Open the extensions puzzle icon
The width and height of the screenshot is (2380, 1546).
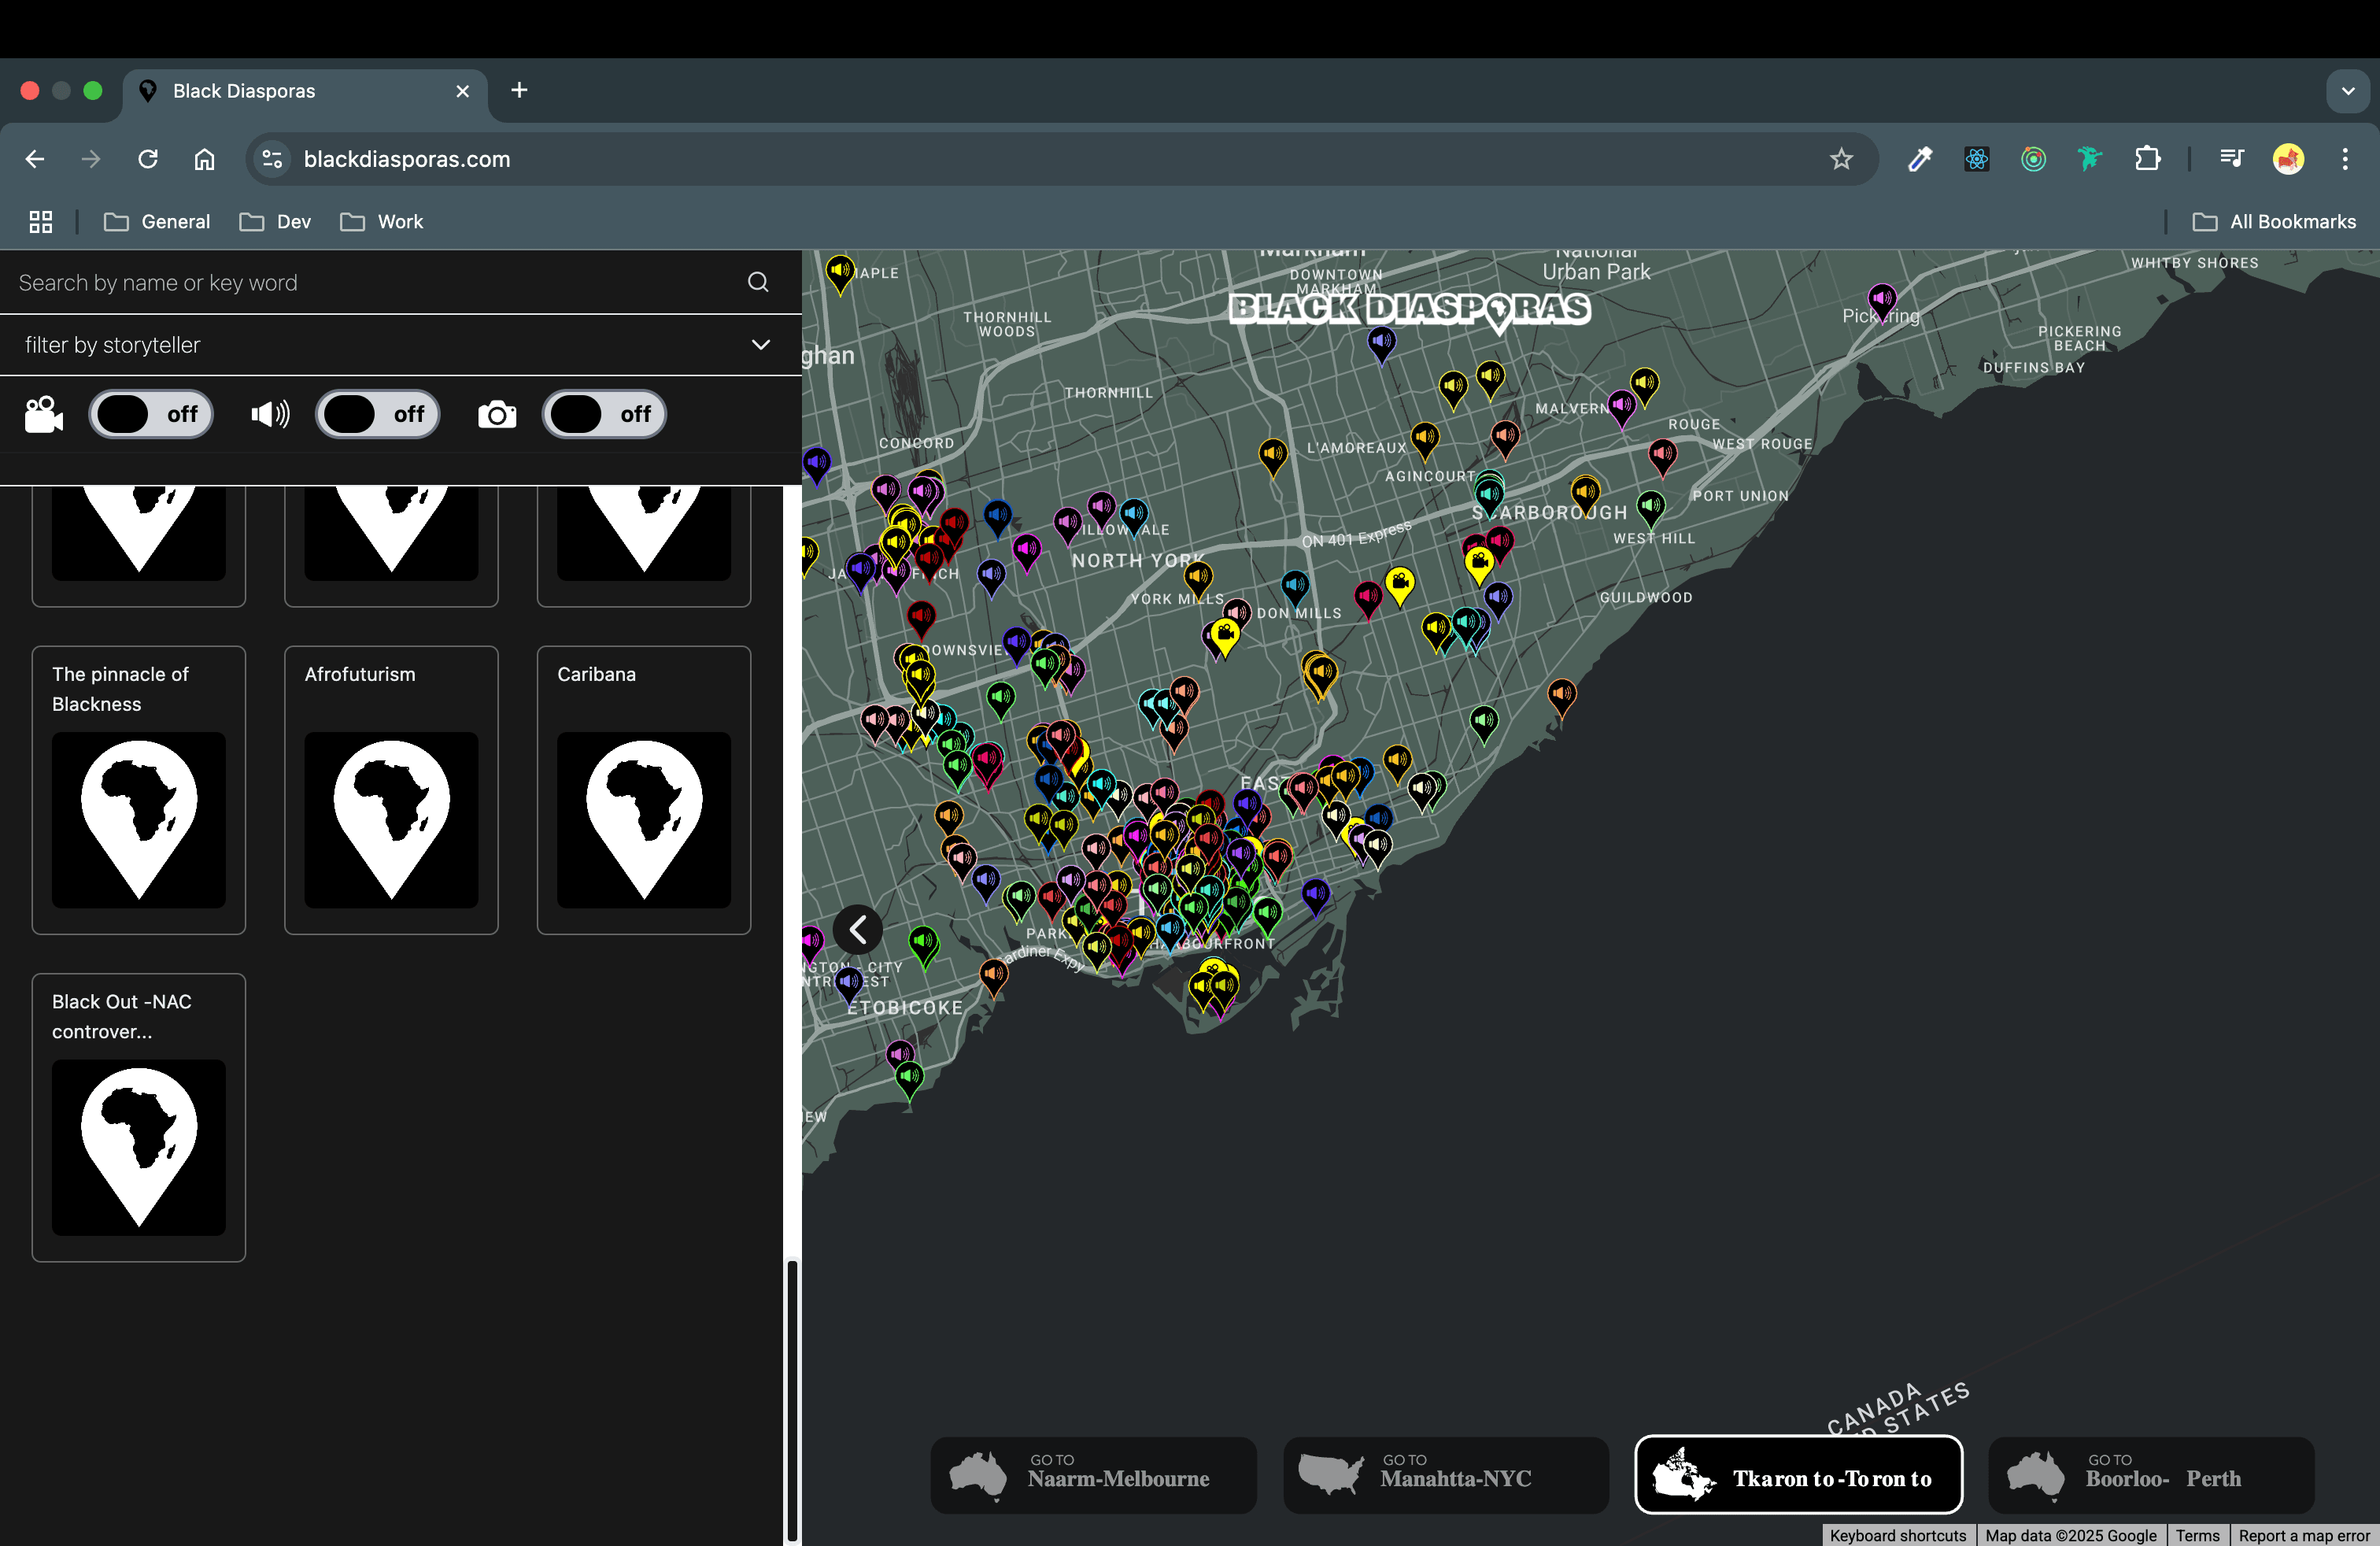(x=2147, y=159)
